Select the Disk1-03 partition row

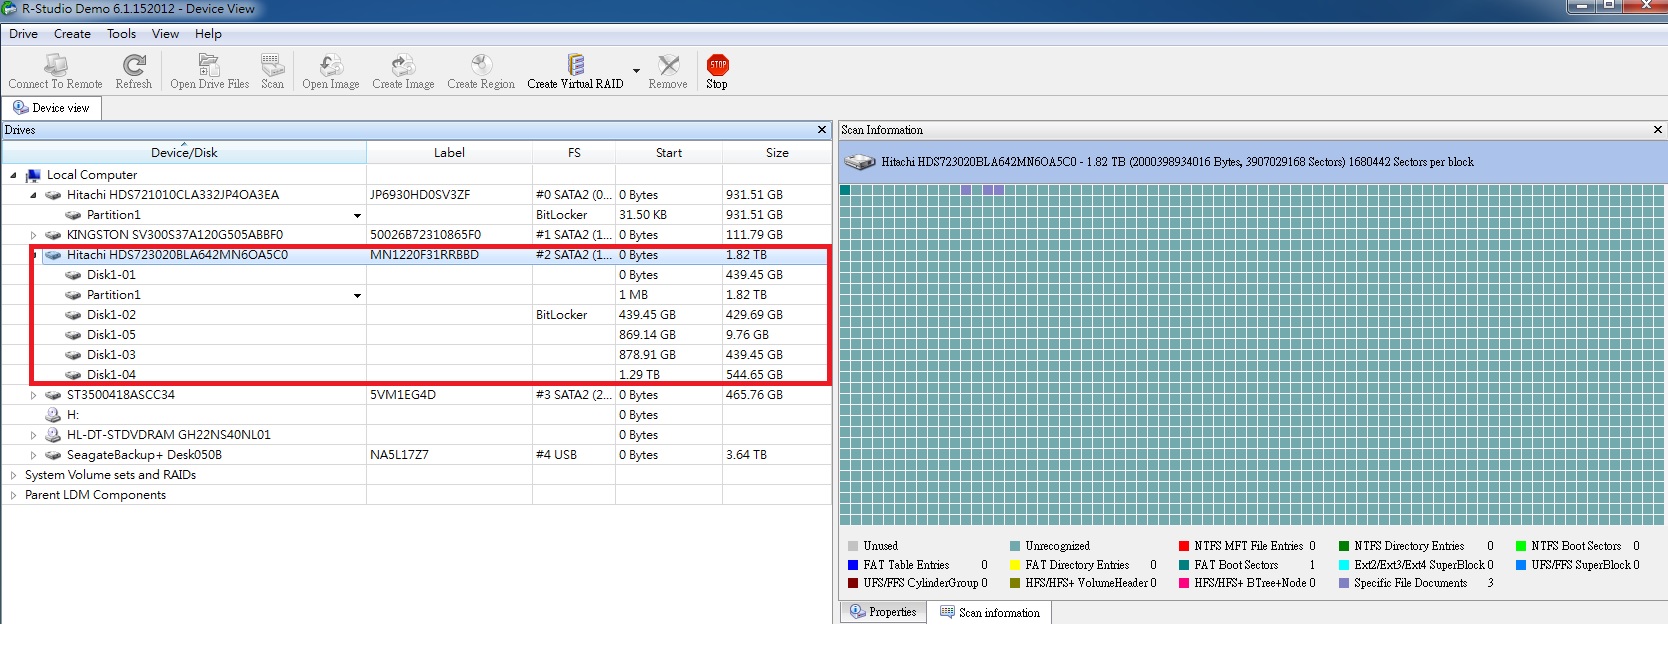click(x=111, y=355)
